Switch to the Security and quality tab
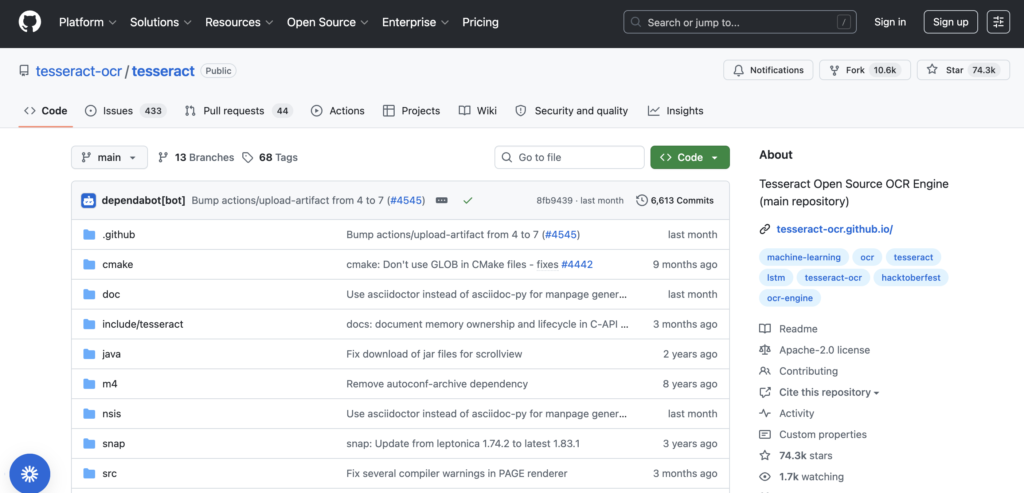Image resolution: width=1024 pixels, height=493 pixels. pyautogui.click(x=571, y=111)
